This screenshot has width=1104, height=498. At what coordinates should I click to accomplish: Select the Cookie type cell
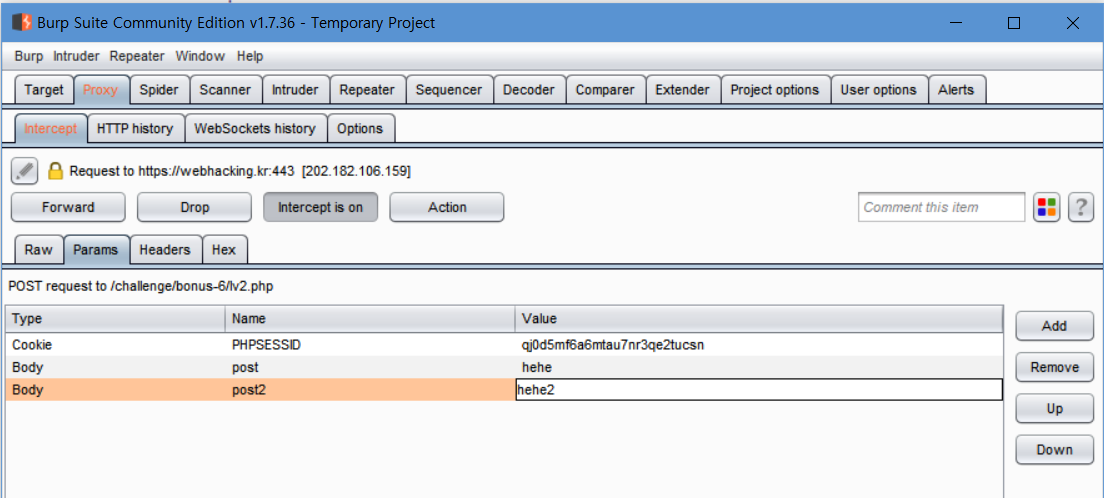point(115,345)
